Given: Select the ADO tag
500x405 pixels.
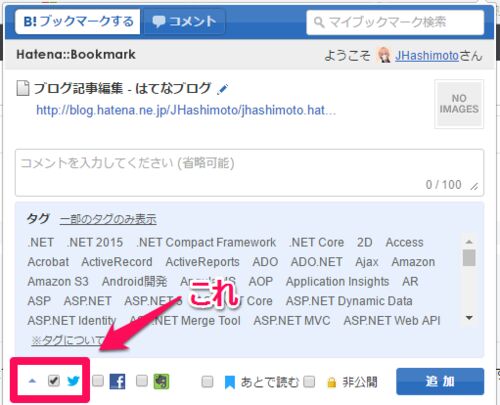Looking at the screenshot, I should (x=265, y=262).
